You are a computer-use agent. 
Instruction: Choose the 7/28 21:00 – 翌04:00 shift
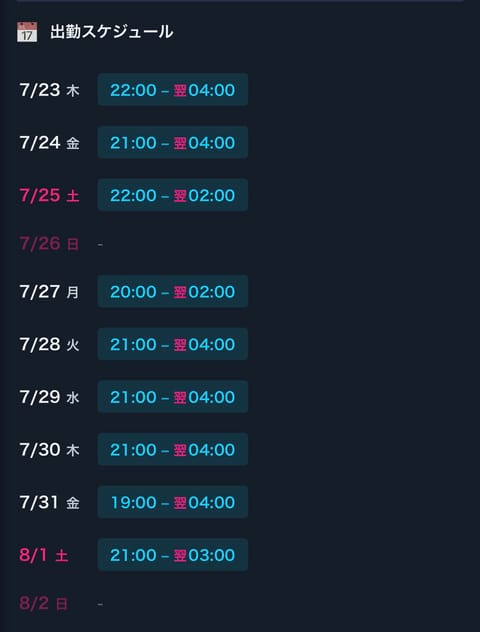(x=172, y=344)
